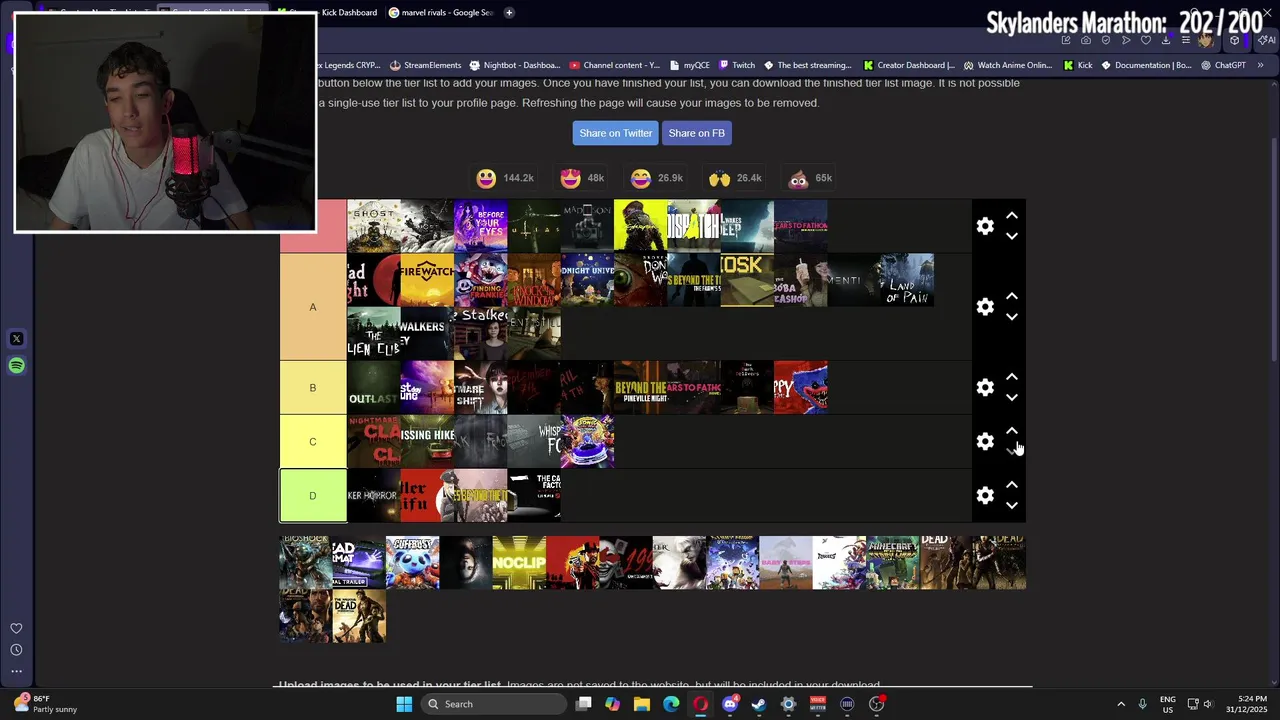The height and width of the screenshot is (720, 1280).
Task: Move tier B row down with arrow
Action: click(1012, 398)
